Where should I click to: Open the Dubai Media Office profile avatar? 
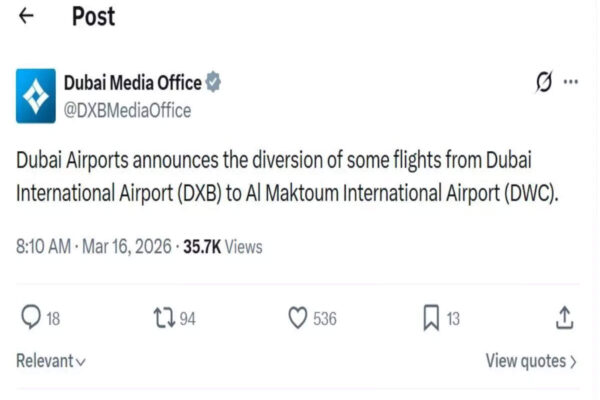pos(36,96)
